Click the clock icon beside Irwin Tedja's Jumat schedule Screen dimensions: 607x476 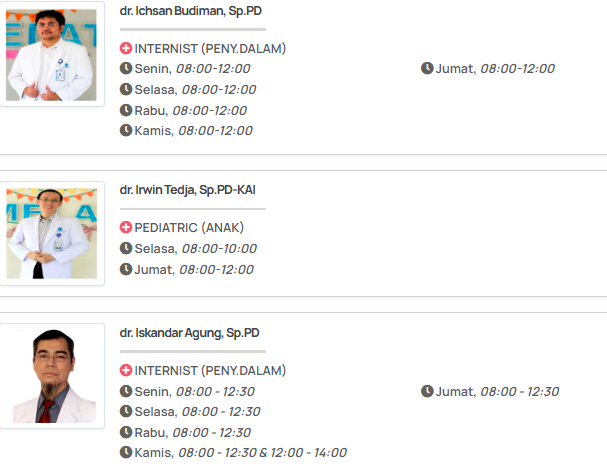(x=126, y=269)
